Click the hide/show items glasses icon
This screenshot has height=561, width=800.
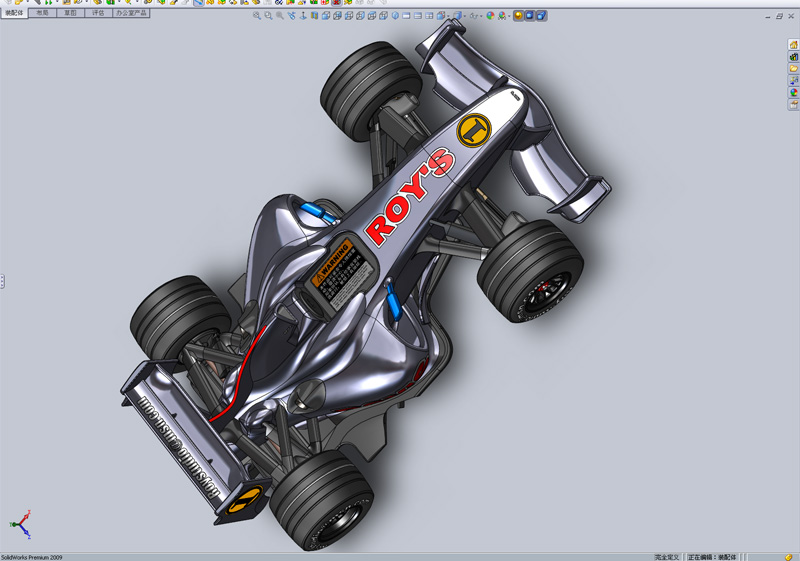pos(474,16)
